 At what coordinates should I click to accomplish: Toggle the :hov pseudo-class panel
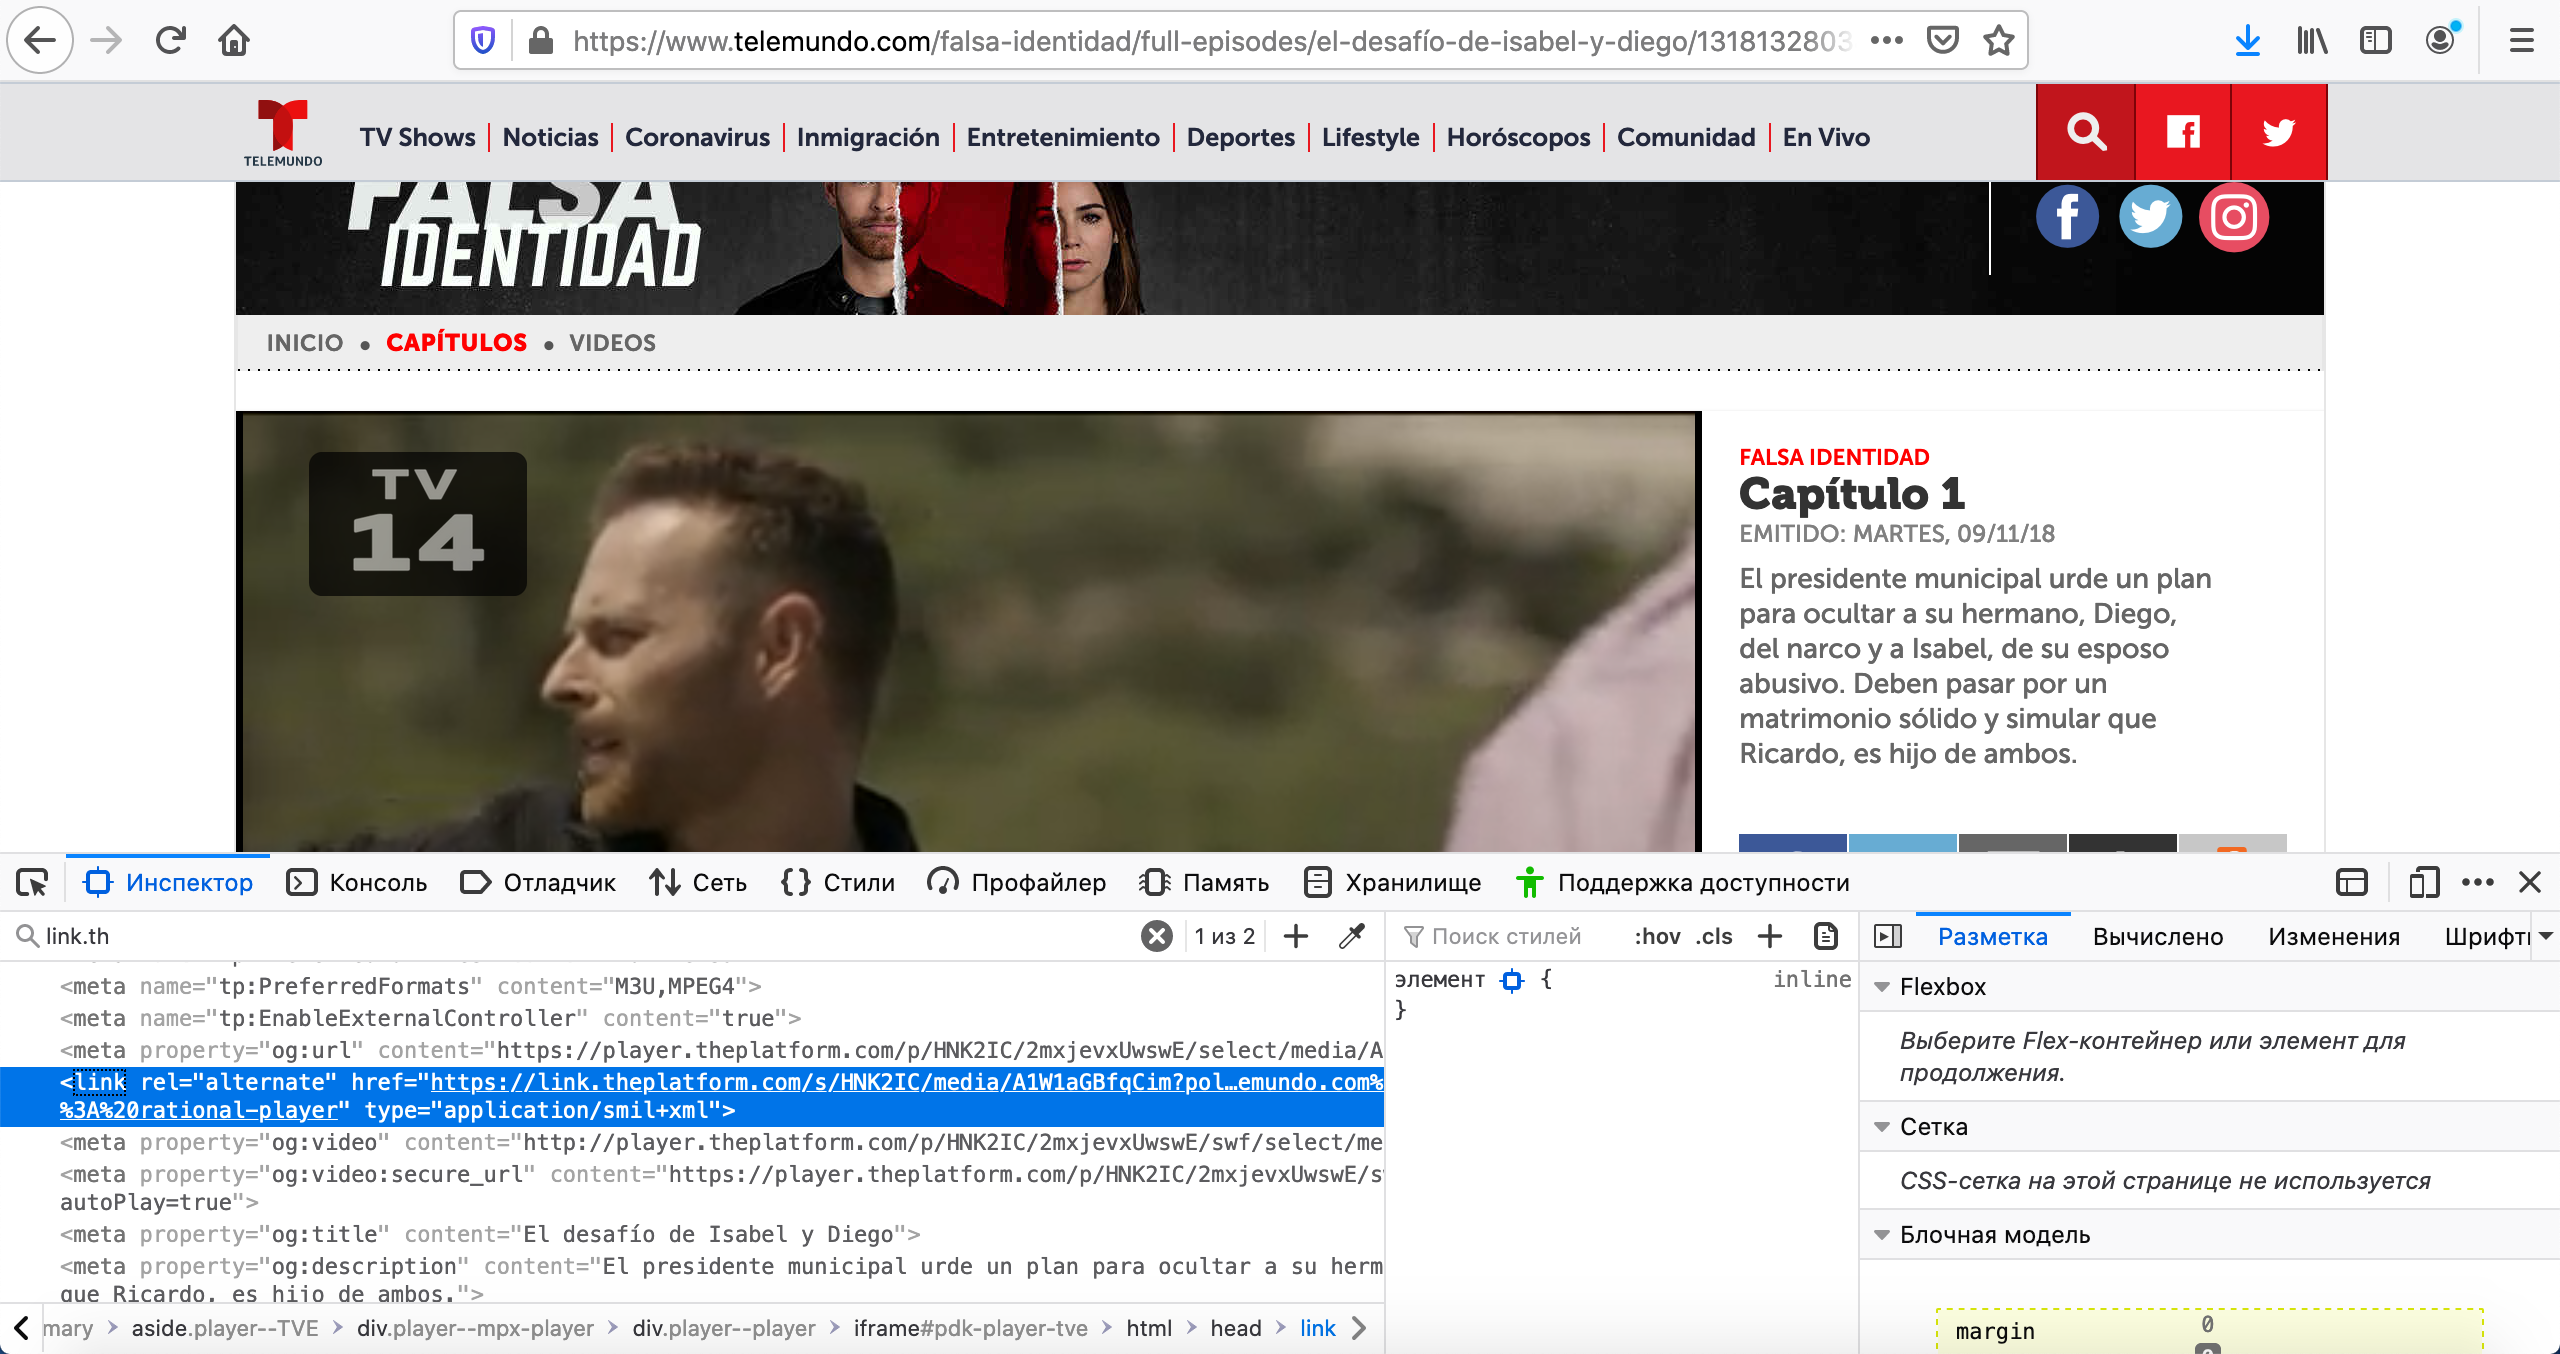(1657, 936)
